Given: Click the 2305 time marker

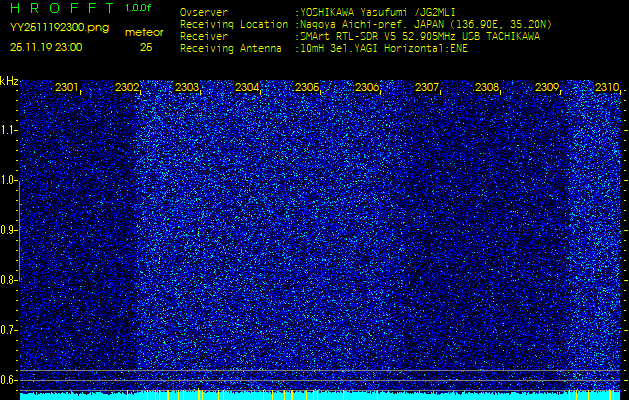Looking at the screenshot, I should (307, 87).
